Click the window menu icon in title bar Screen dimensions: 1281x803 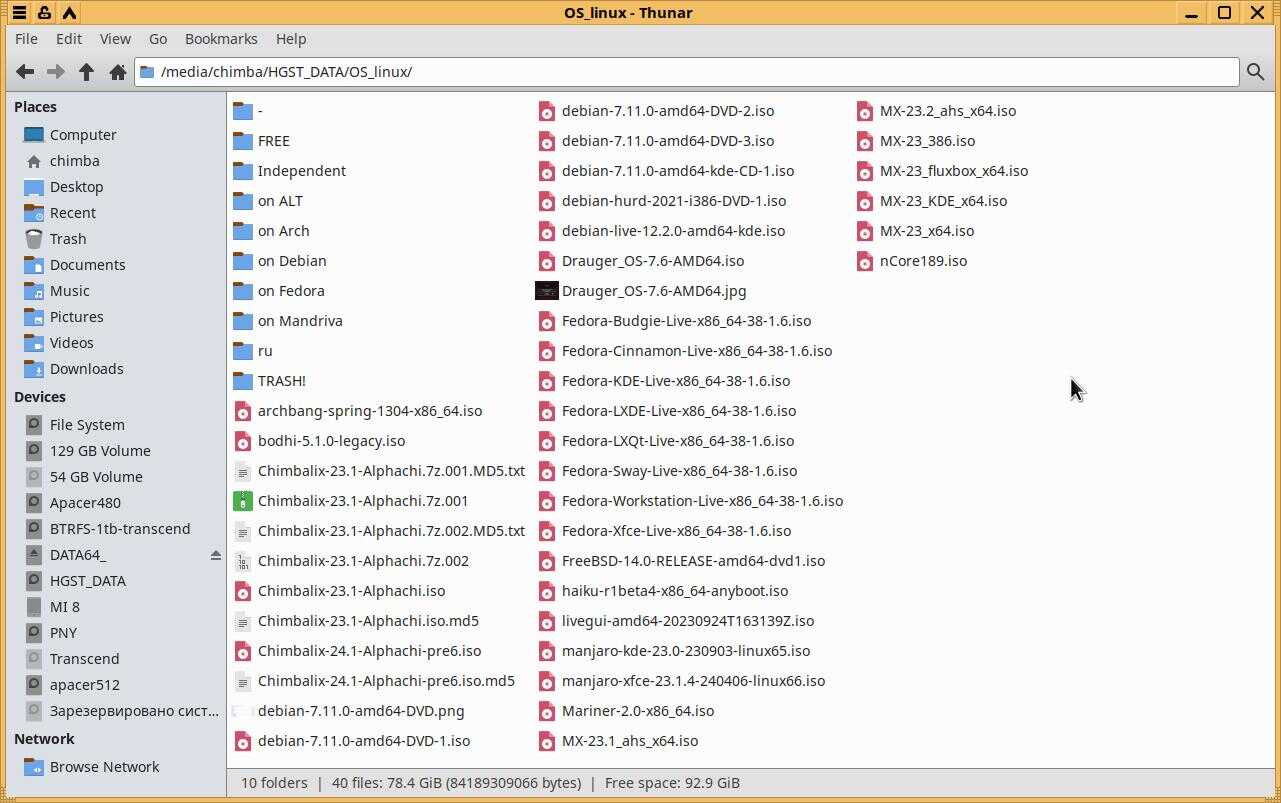click(19, 13)
